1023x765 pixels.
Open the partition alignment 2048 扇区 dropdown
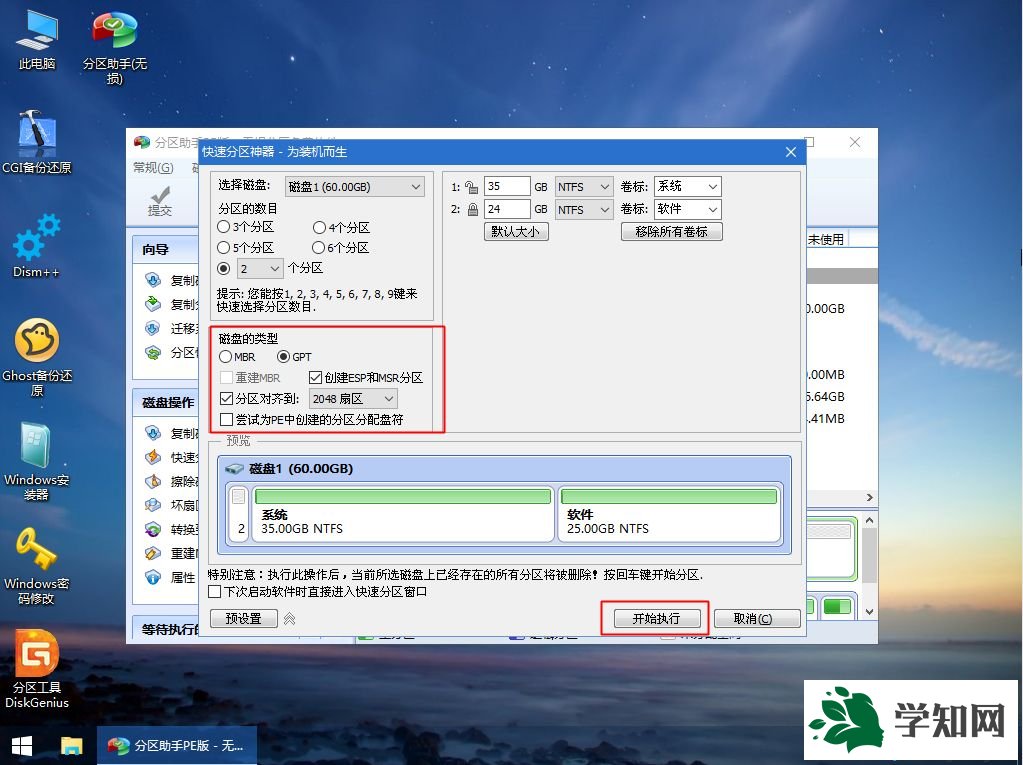tap(353, 398)
